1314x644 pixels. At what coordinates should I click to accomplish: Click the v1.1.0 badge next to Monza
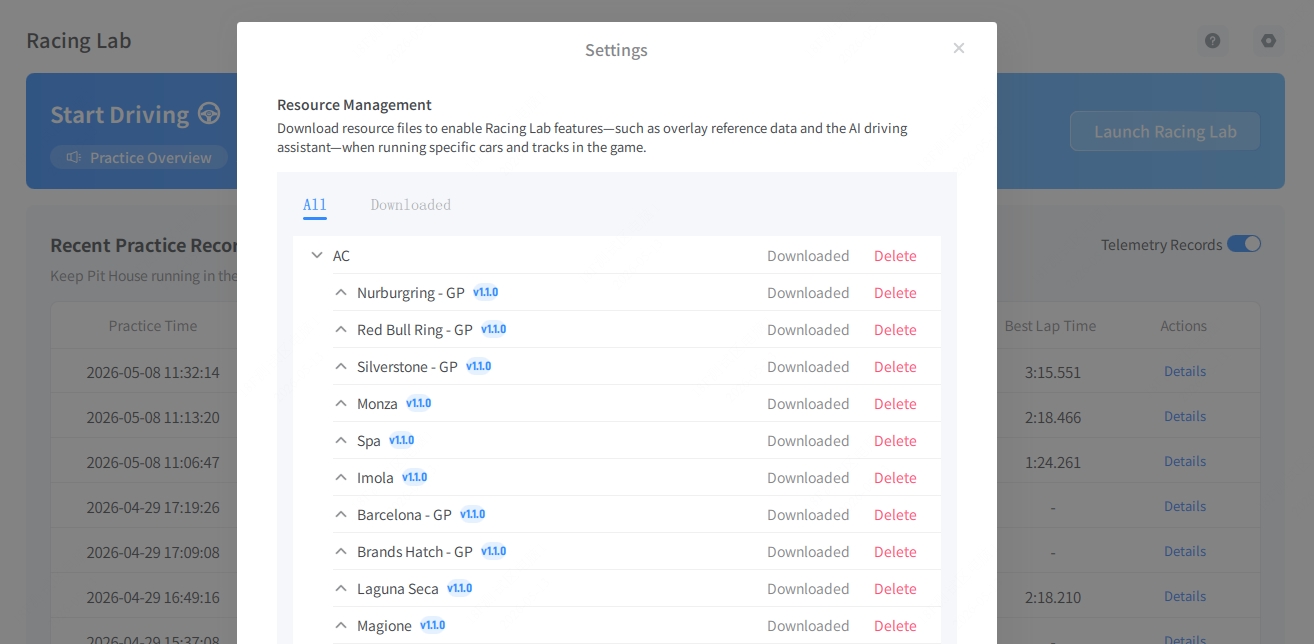click(419, 403)
